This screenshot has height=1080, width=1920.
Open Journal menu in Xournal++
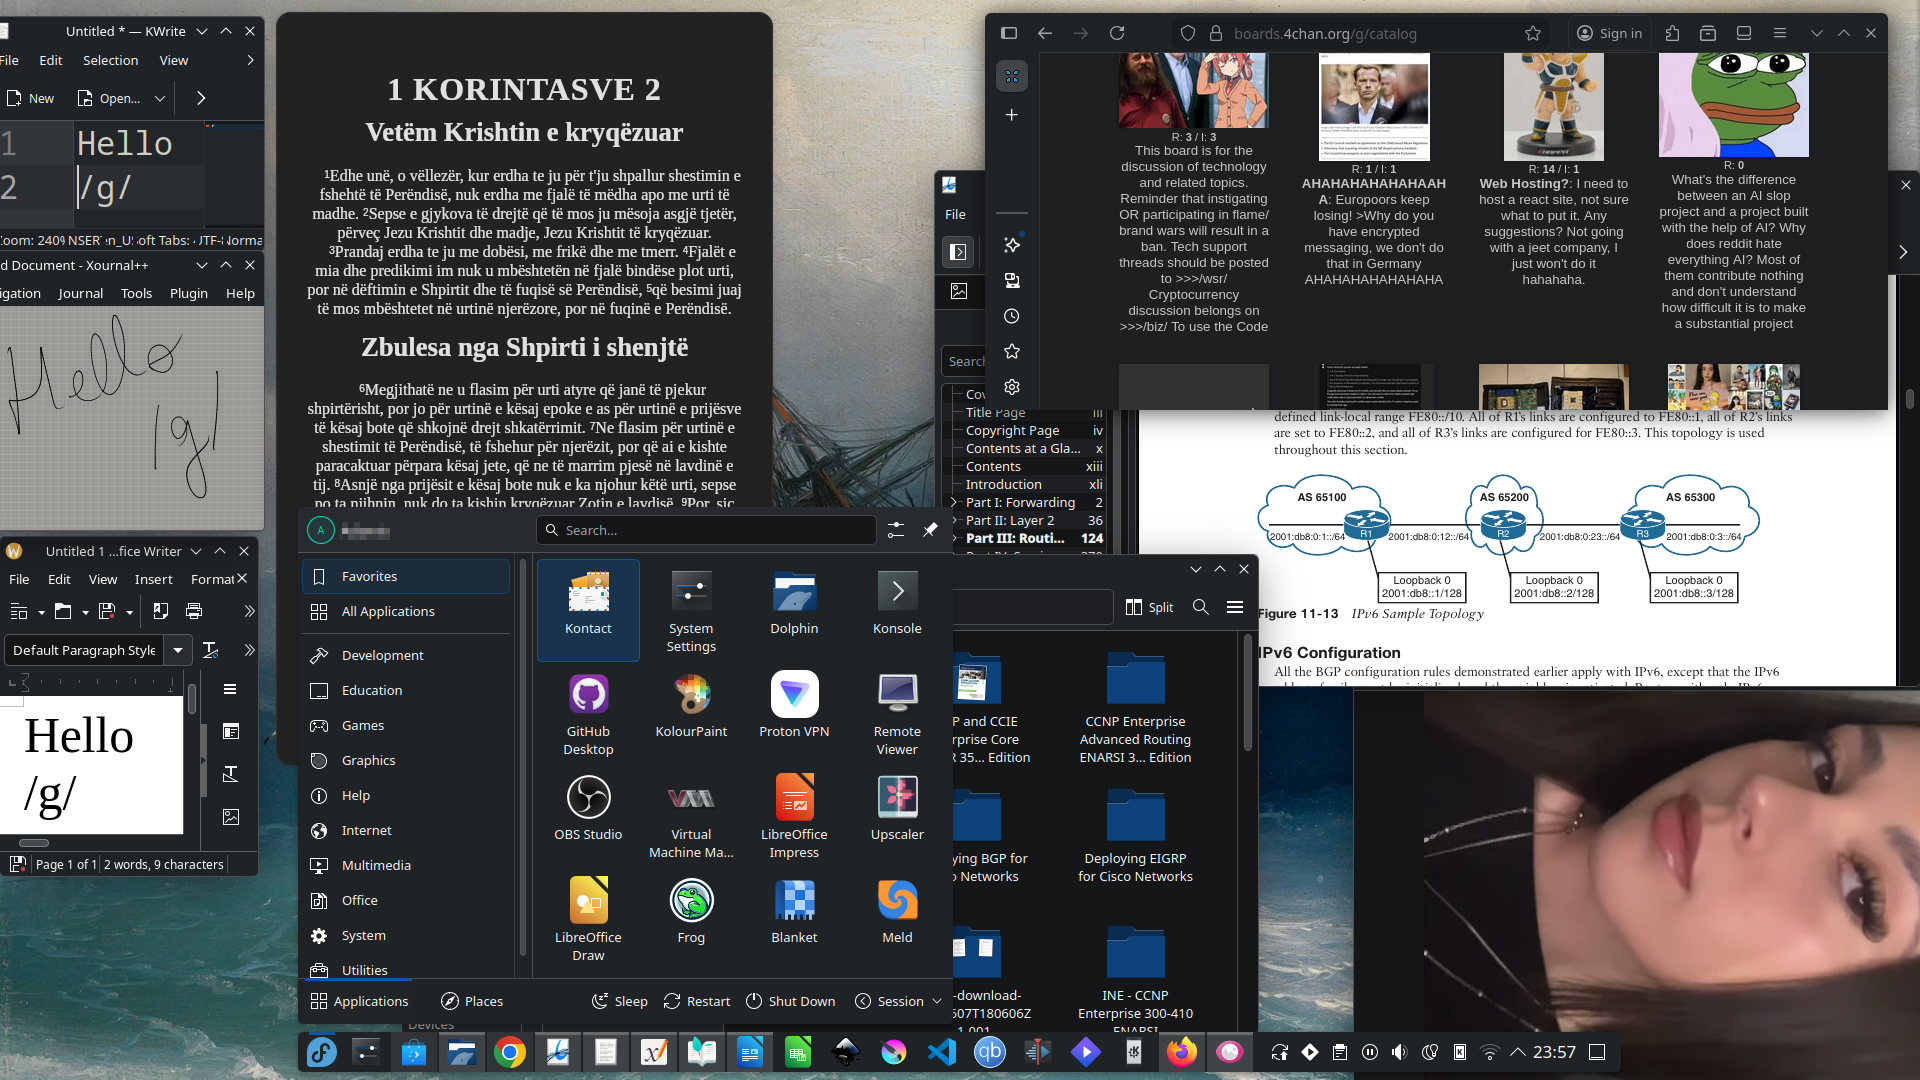click(x=80, y=293)
